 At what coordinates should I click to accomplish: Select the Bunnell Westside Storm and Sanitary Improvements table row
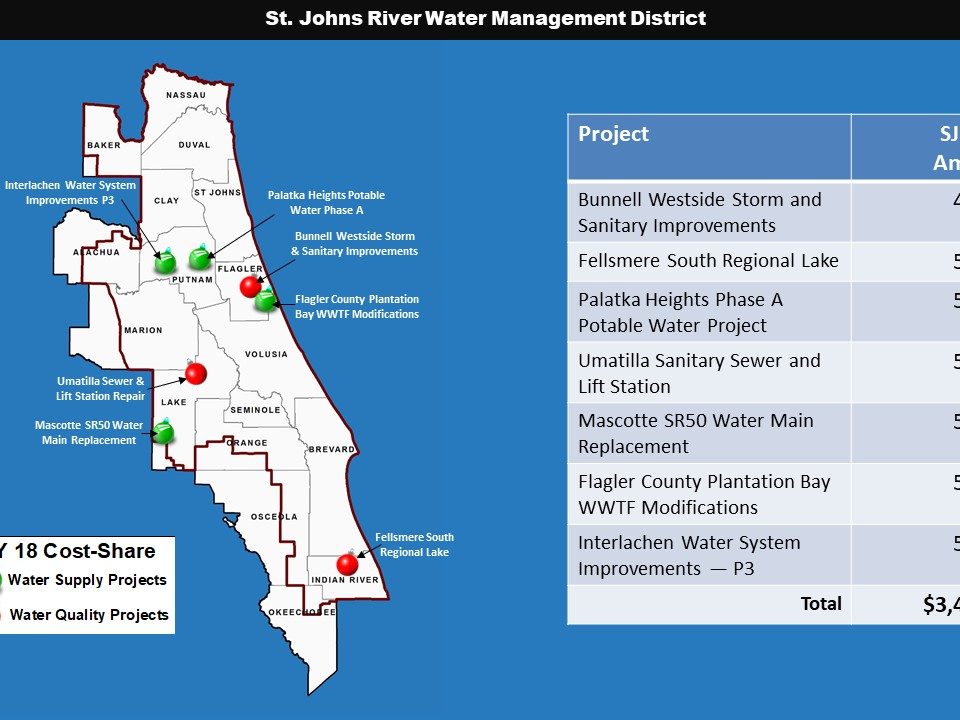click(763, 212)
